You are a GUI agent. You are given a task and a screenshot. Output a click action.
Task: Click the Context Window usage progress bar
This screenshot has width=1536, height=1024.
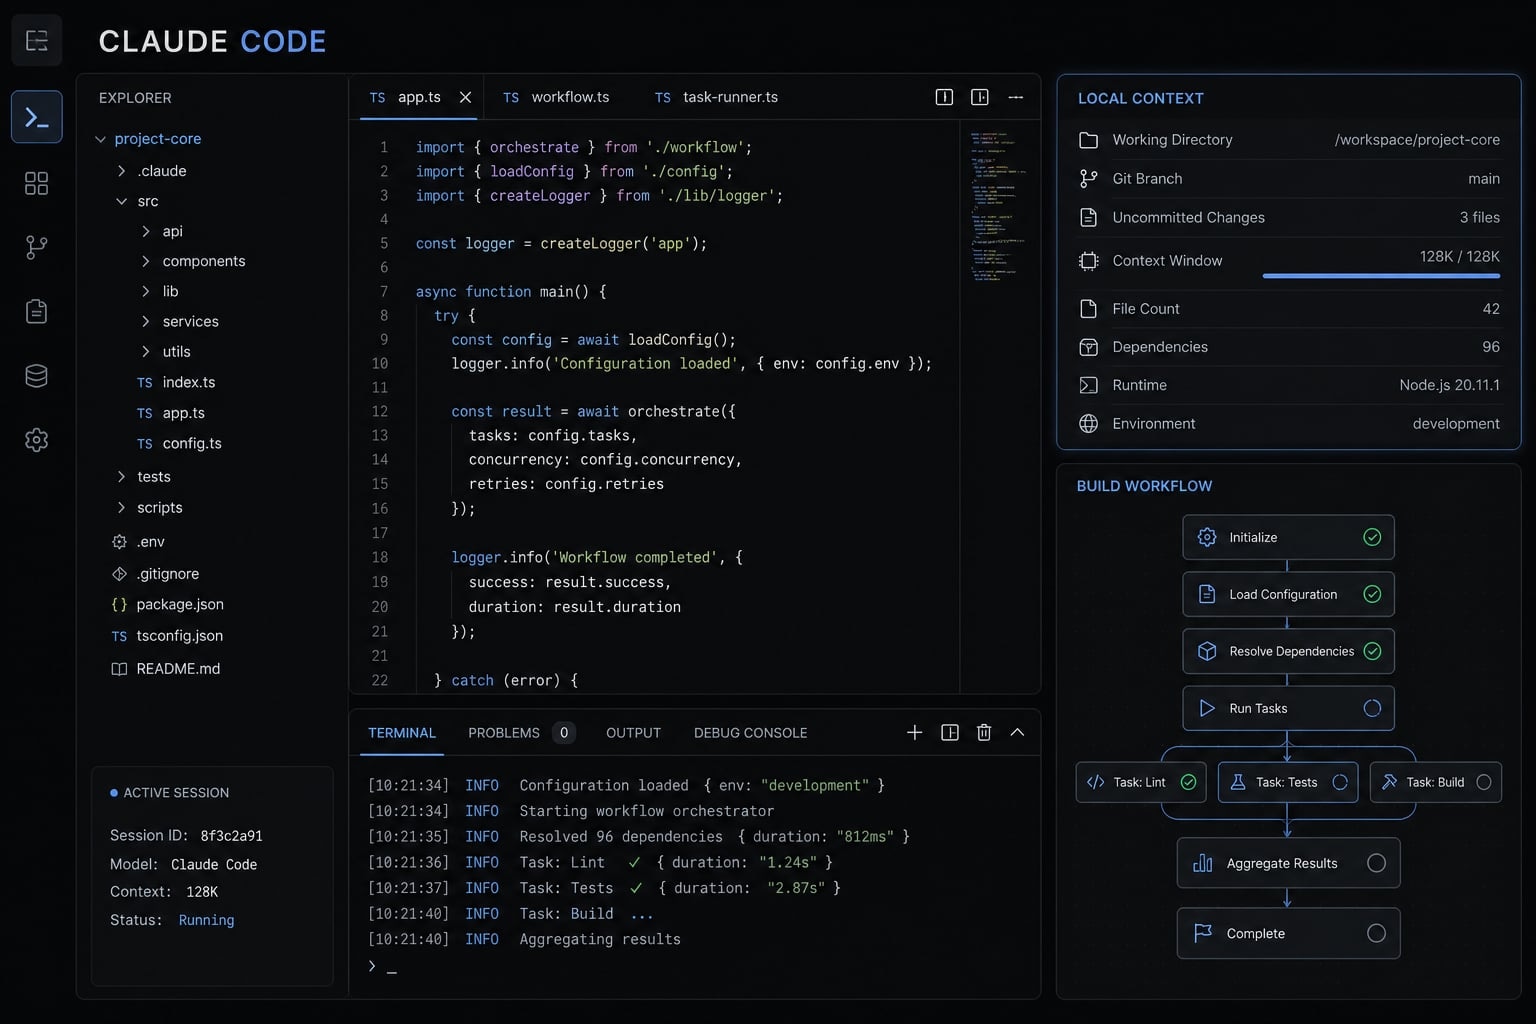(x=1381, y=275)
